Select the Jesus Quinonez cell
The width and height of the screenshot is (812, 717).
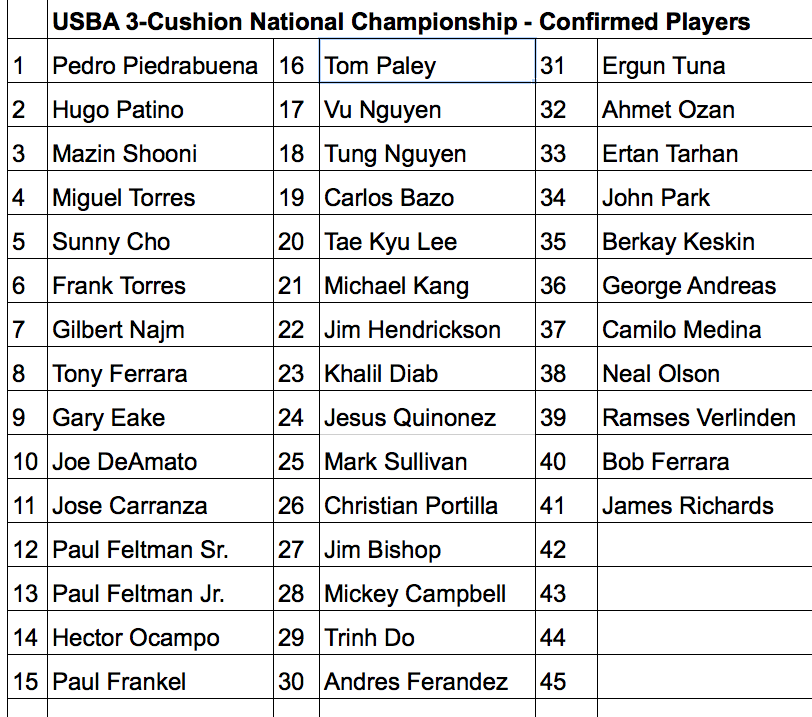(427, 413)
